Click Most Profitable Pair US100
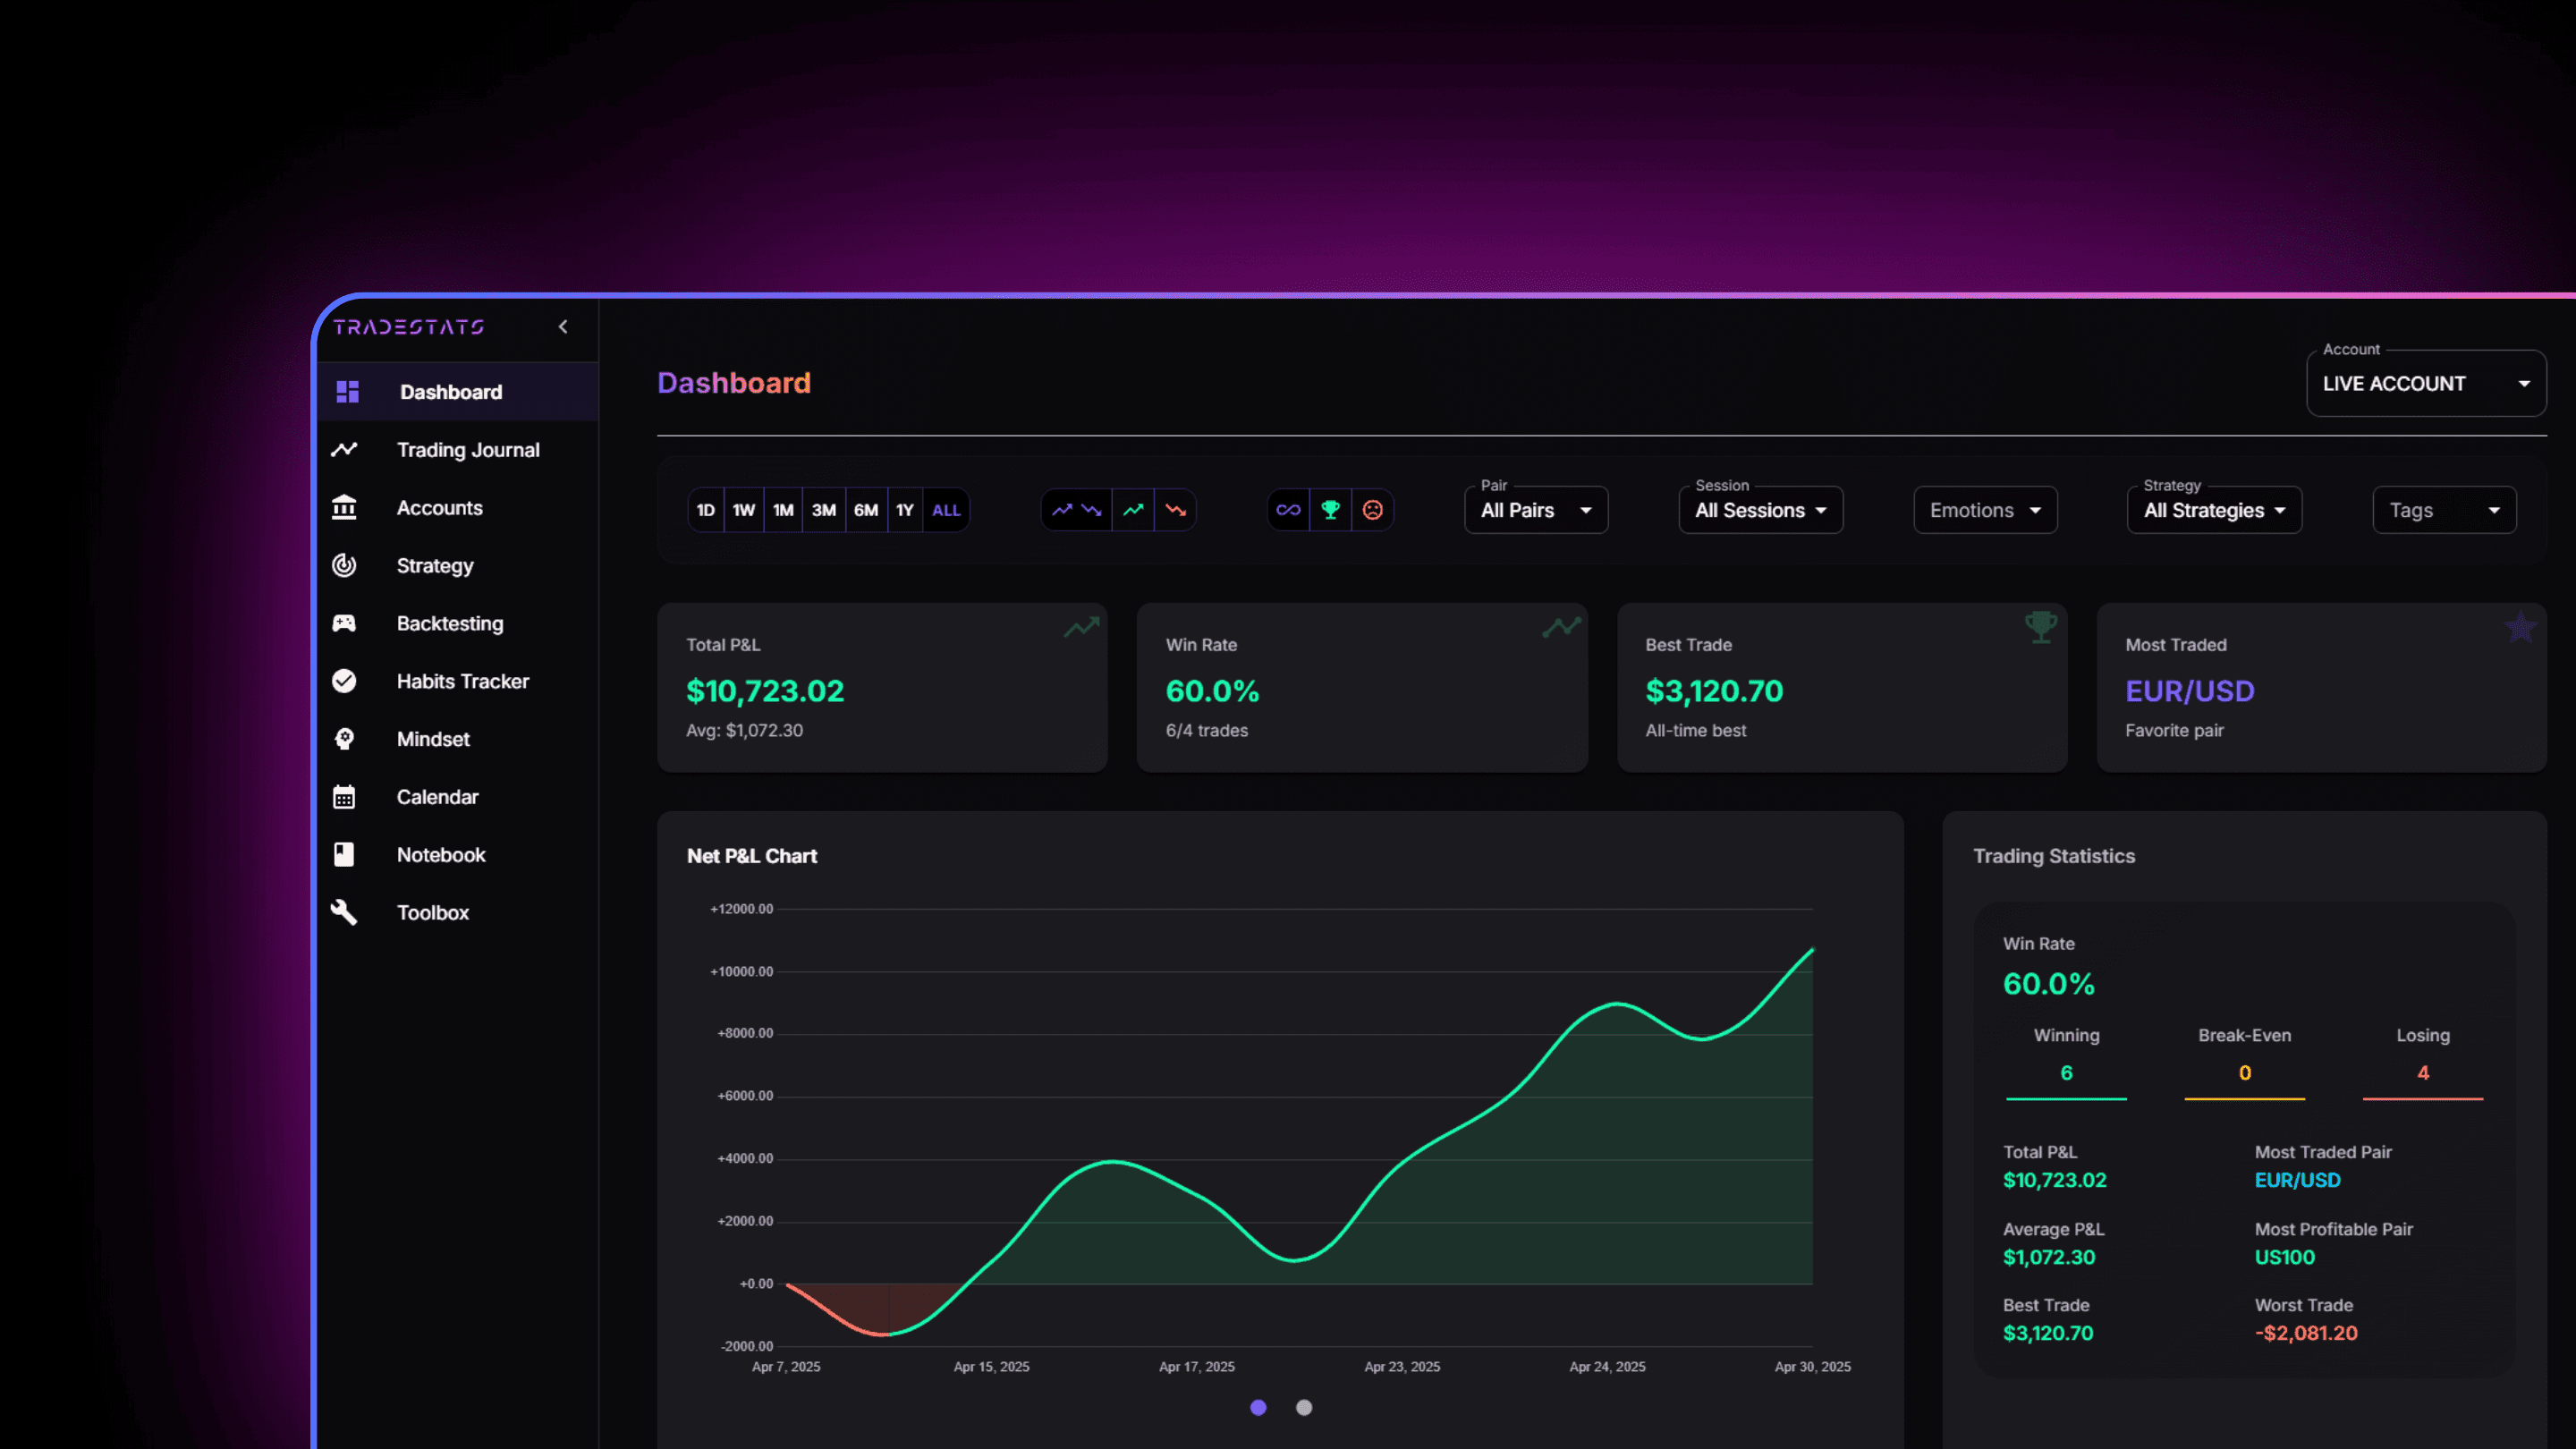 pyautogui.click(x=2285, y=1257)
